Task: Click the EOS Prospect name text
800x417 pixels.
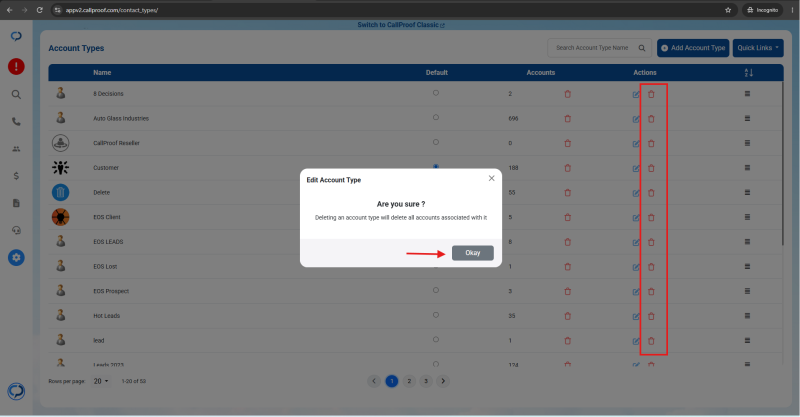Action: coord(111,291)
